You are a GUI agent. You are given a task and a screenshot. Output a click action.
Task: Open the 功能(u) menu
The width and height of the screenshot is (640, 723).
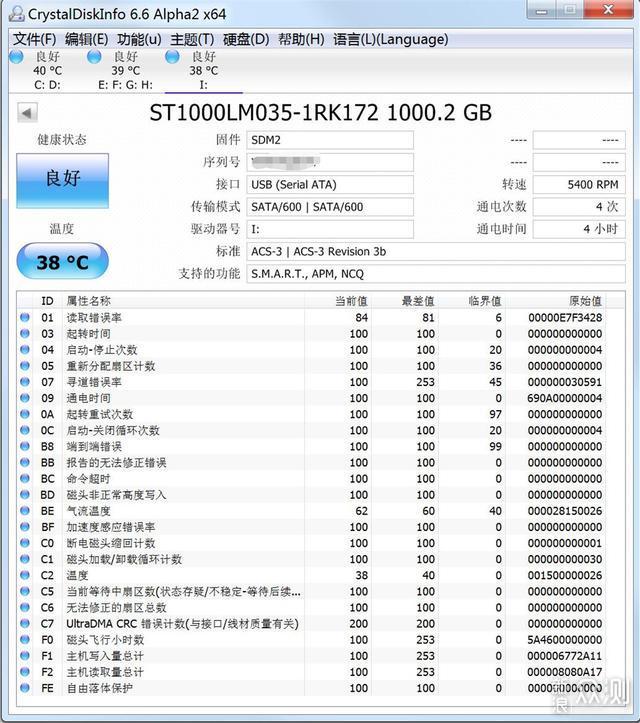139,39
